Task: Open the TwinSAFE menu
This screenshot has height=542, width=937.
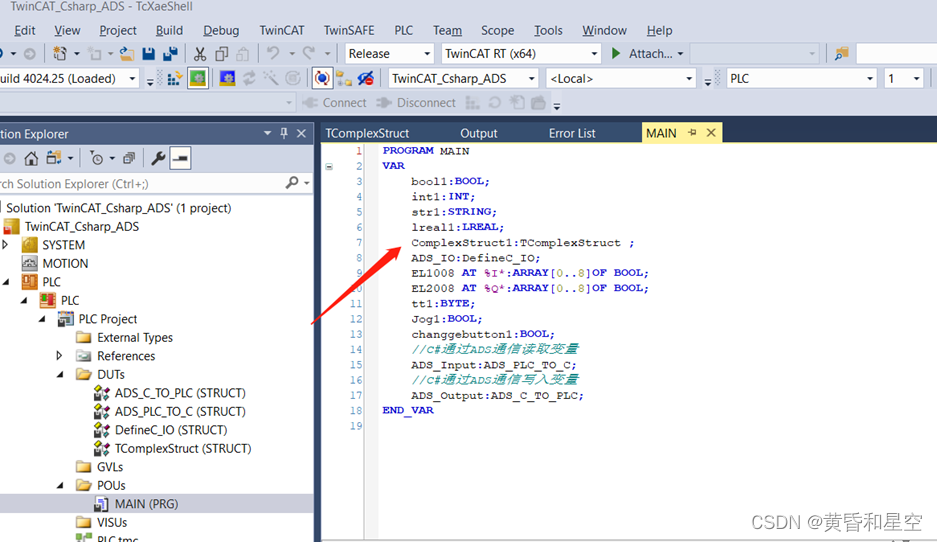Action: pos(349,30)
